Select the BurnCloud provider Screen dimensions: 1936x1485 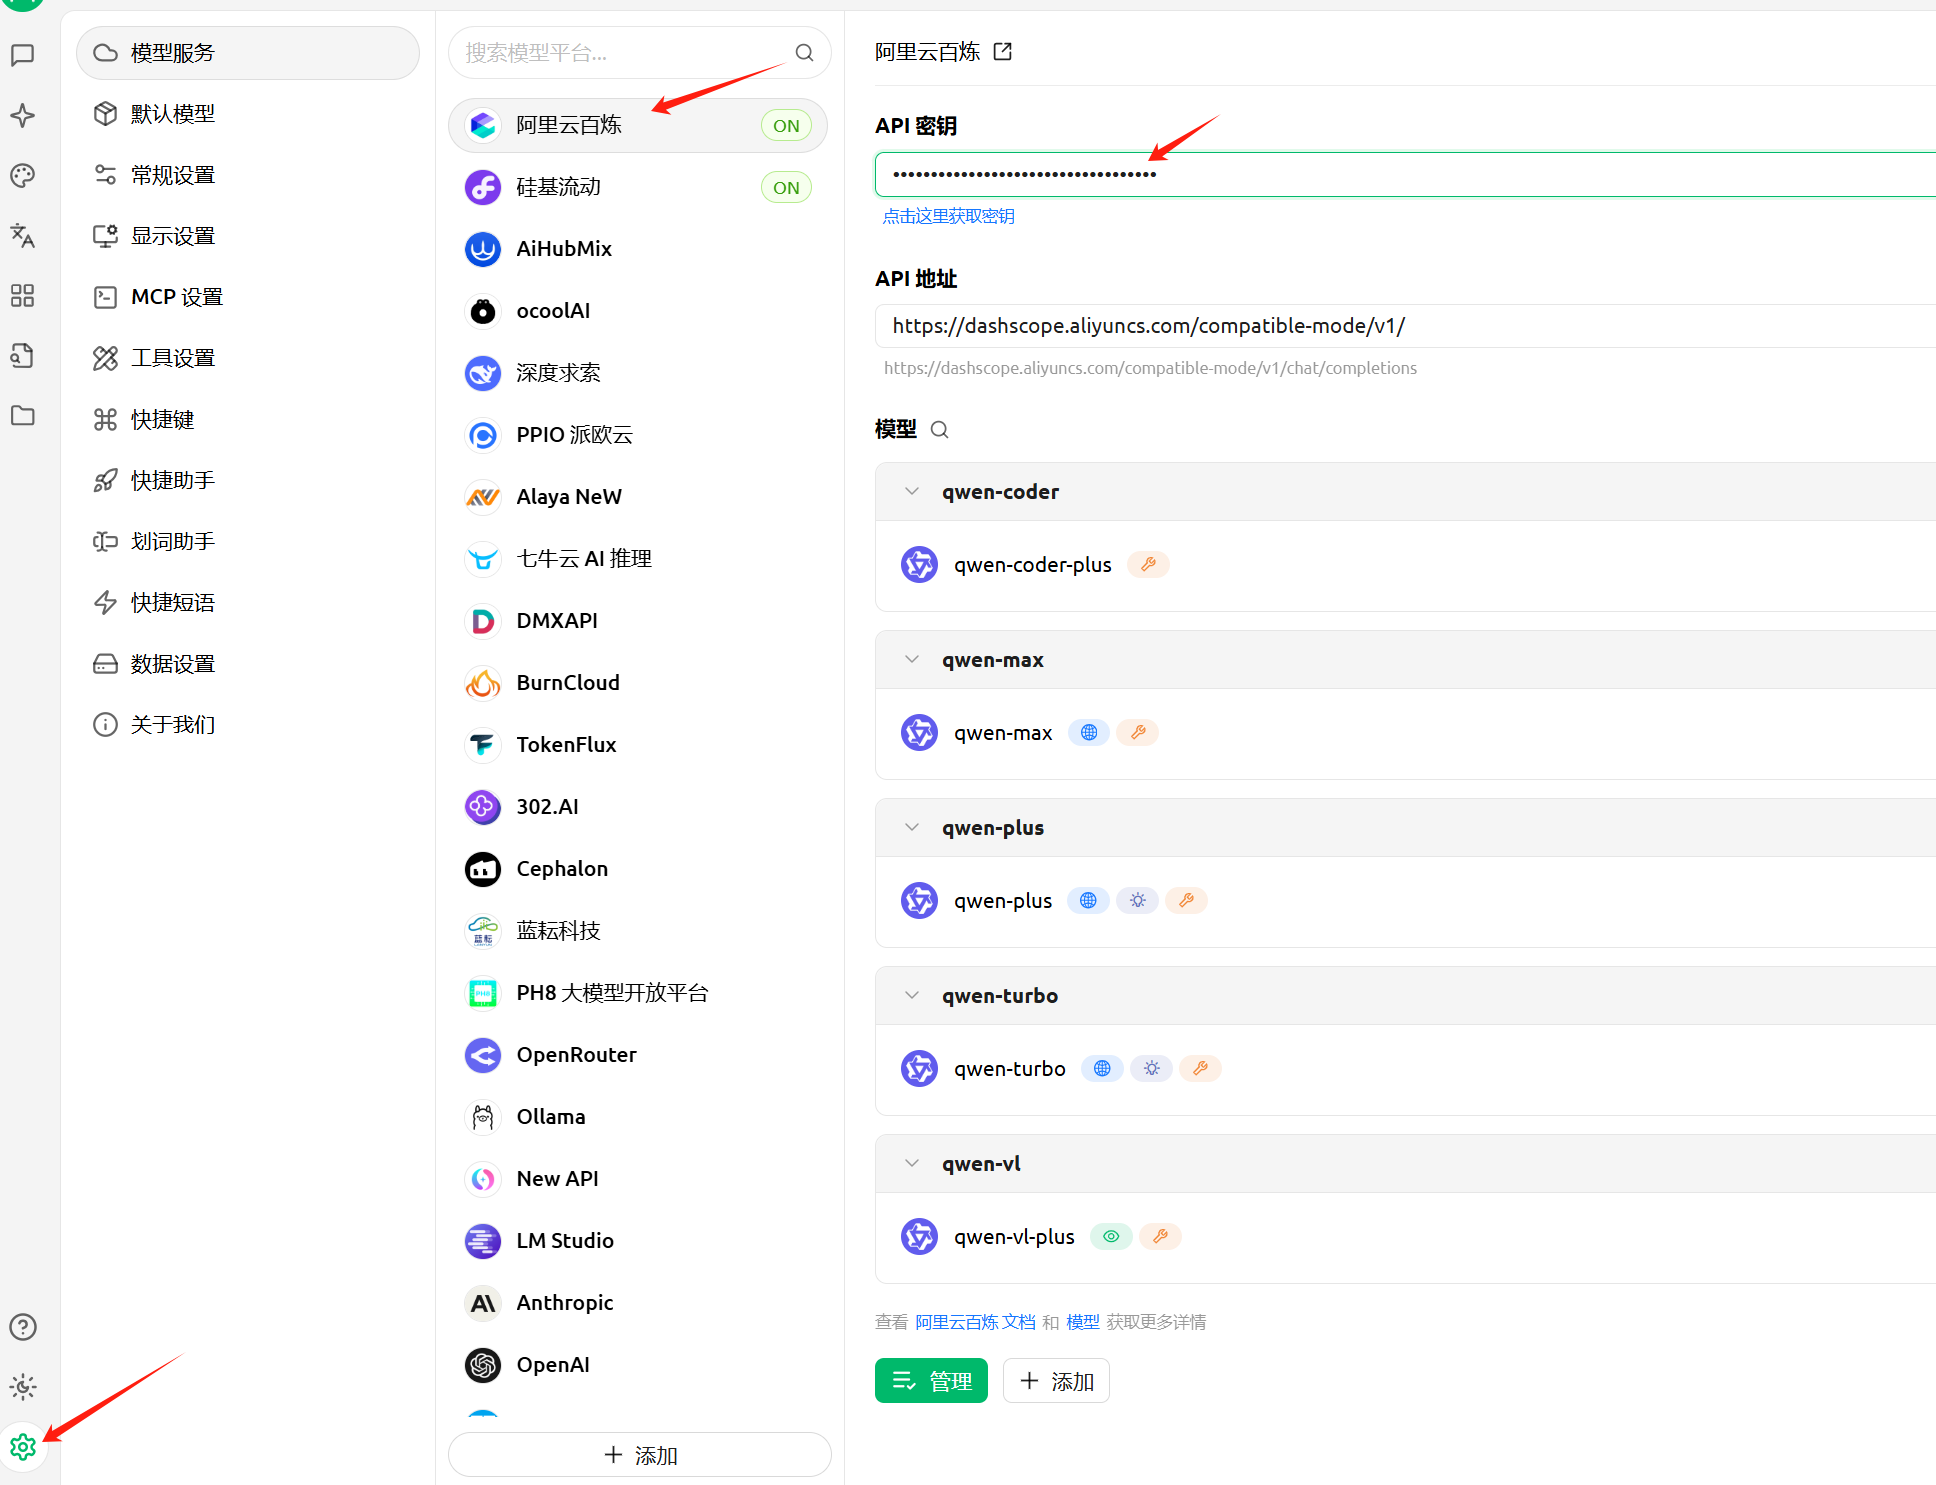[638, 683]
